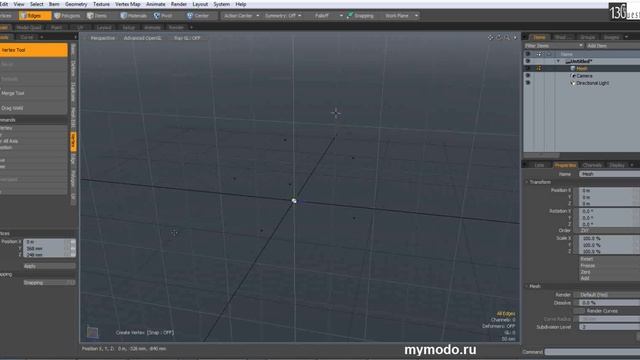640x360 pixels.
Task: Click the viewport move/pan icon
Action: (x=491, y=38)
